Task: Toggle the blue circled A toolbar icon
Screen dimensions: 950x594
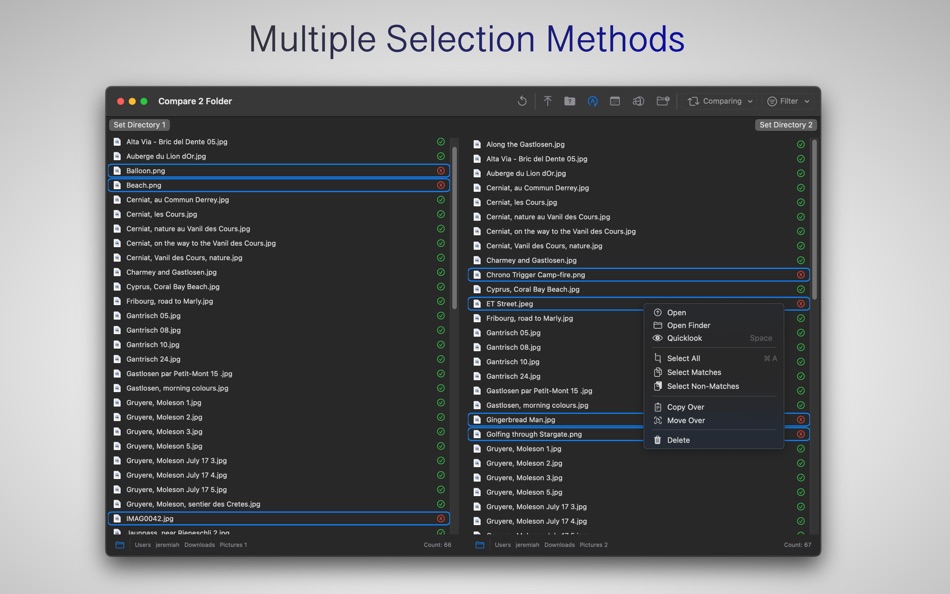Action: point(593,101)
